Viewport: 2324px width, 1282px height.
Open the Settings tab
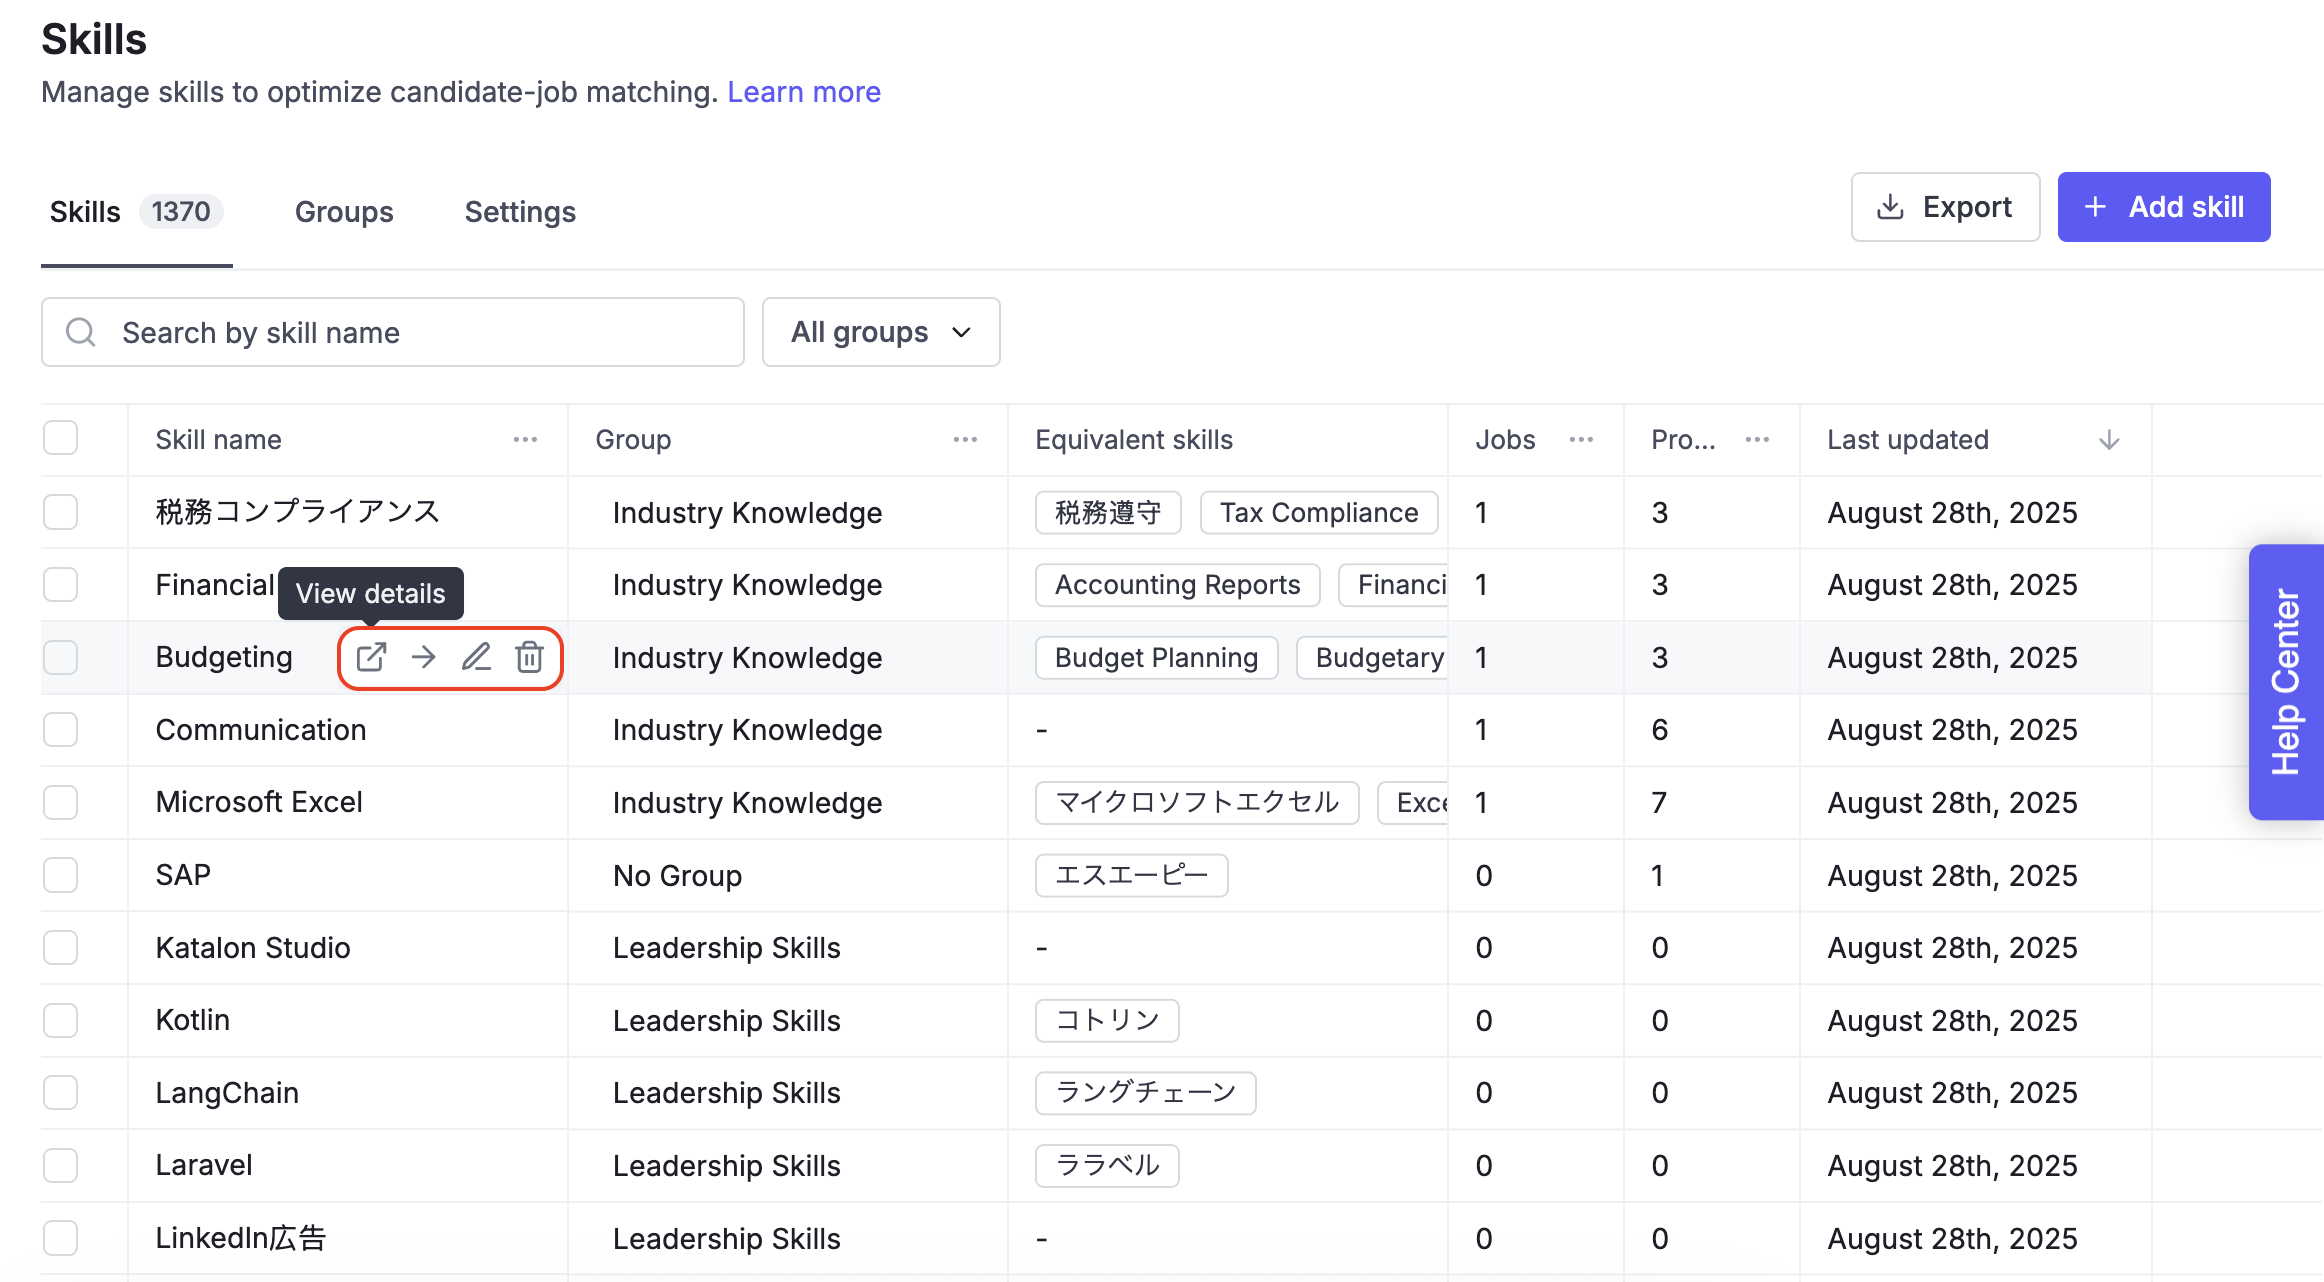520,212
